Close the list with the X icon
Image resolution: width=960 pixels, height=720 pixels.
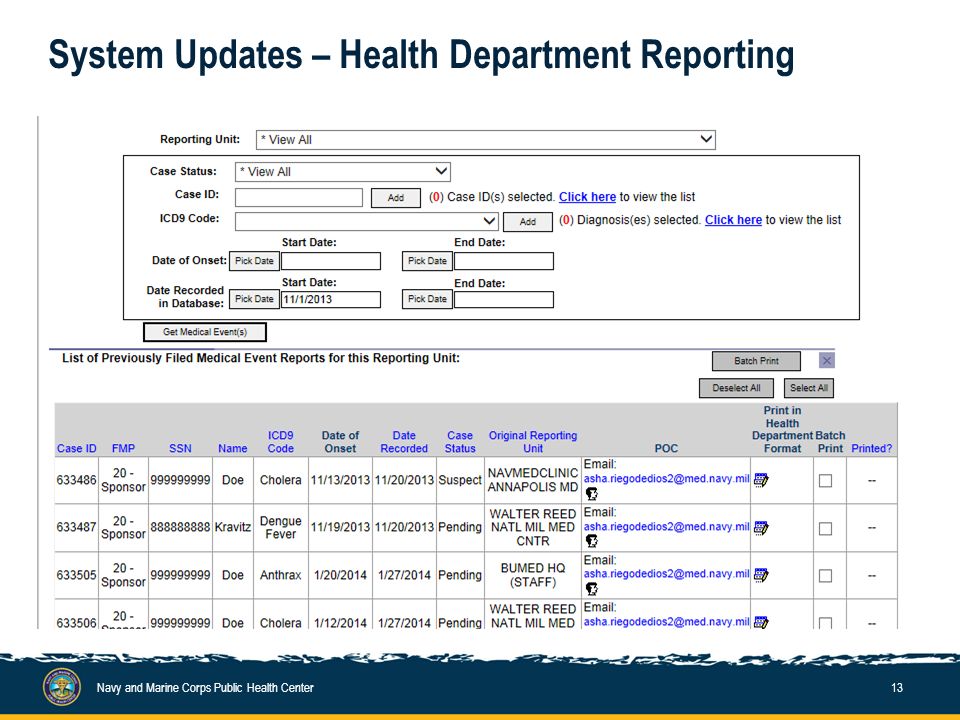click(x=827, y=361)
